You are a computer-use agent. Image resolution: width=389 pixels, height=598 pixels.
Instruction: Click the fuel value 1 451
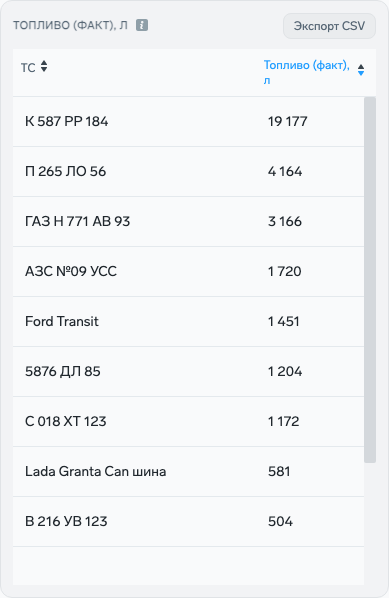point(283,321)
